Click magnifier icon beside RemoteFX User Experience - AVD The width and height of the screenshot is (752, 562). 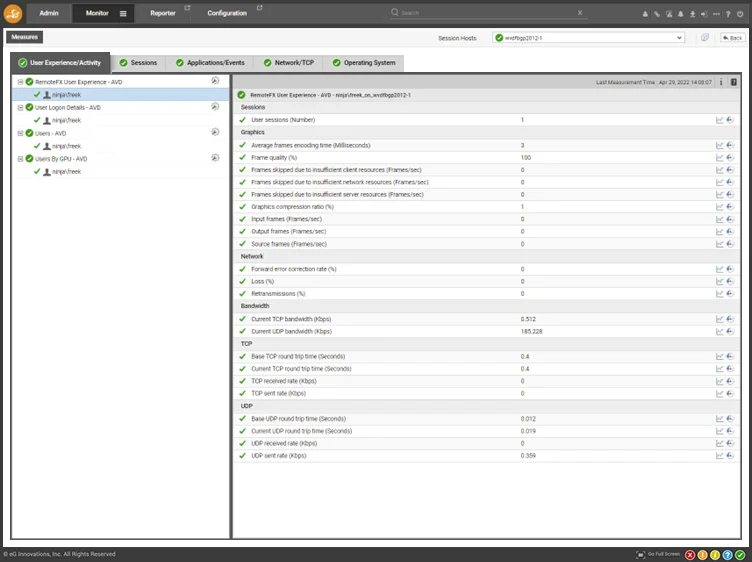point(215,81)
